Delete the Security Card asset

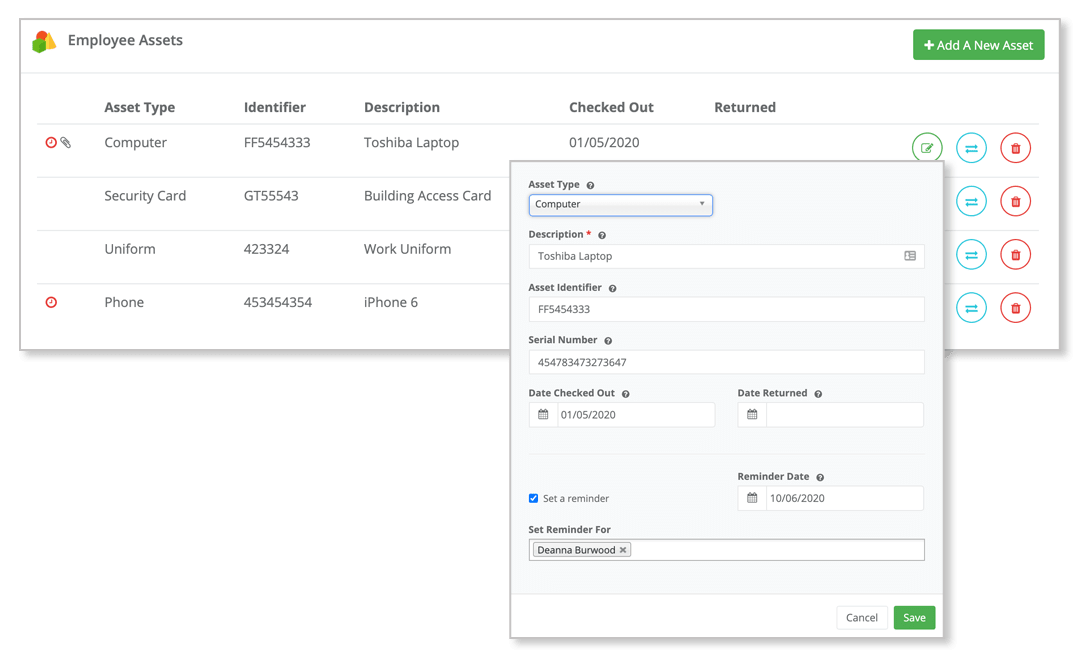(1015, 201)
